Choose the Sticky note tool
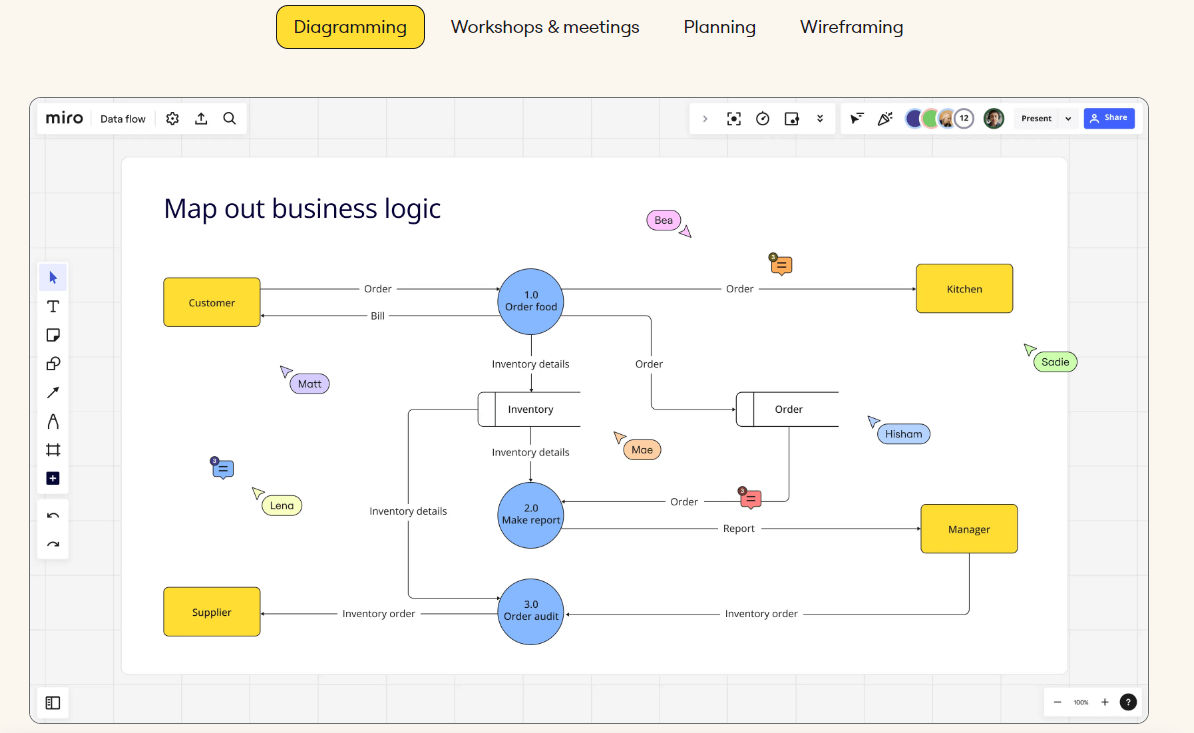Screen dimensions: 1194x733 53,335
